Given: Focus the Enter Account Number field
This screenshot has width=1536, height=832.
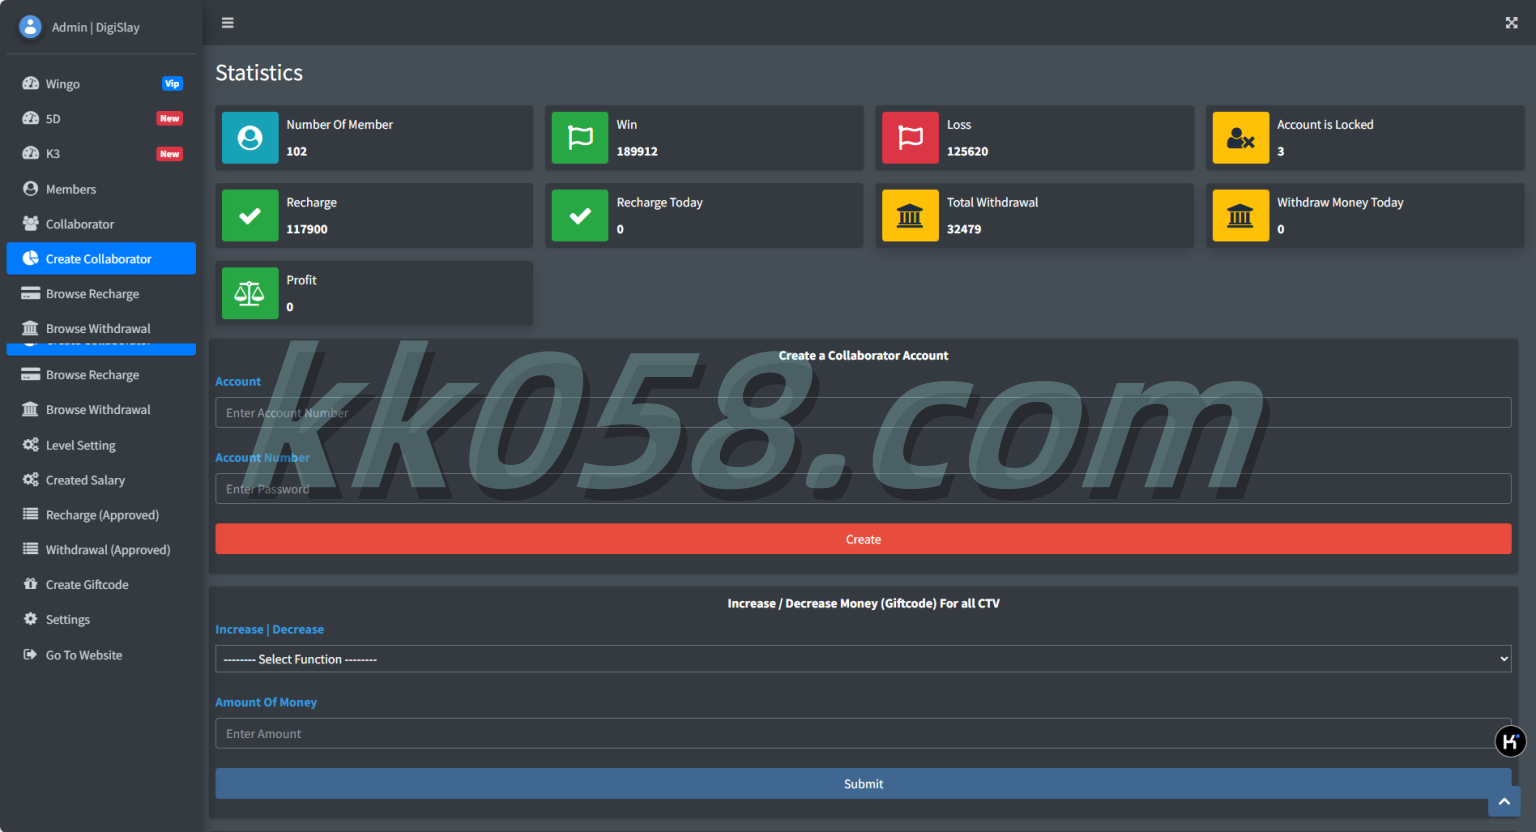Looking at the screenshot, I should (x=863, y=413).
